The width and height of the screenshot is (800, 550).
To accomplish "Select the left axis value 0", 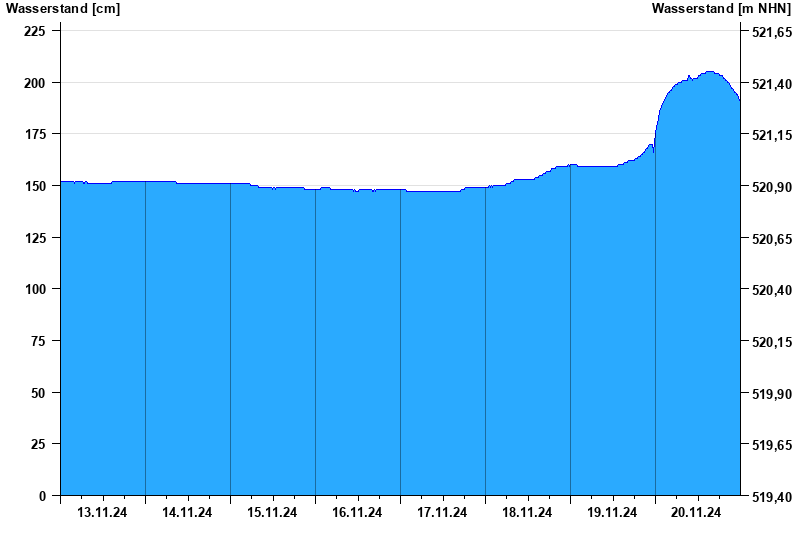I will point(42,496).
